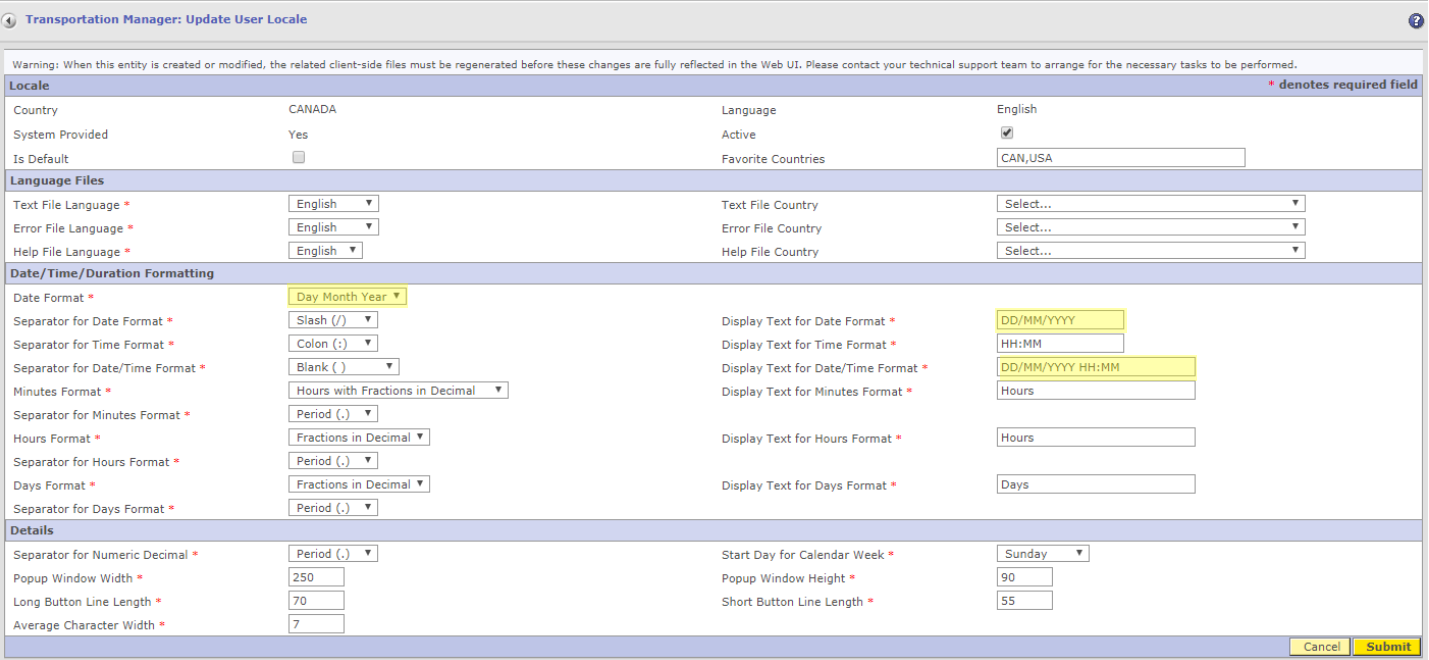Image resolution: width=1429 pixels, height=660 pixels.
Task: Expand the Minutes Format dropdown
Action: (x=398, y=391)
